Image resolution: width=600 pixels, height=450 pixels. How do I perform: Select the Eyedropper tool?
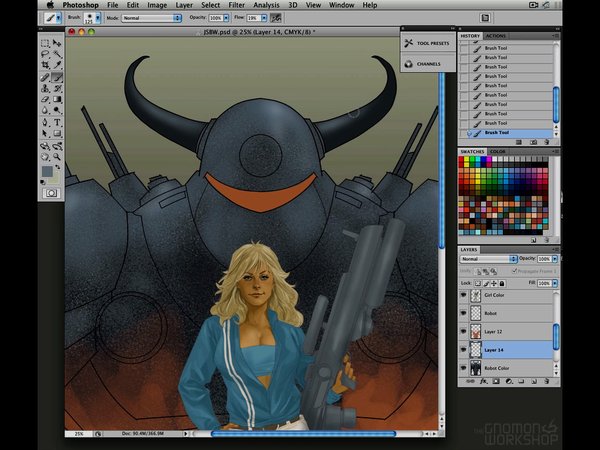pos(57,65)
